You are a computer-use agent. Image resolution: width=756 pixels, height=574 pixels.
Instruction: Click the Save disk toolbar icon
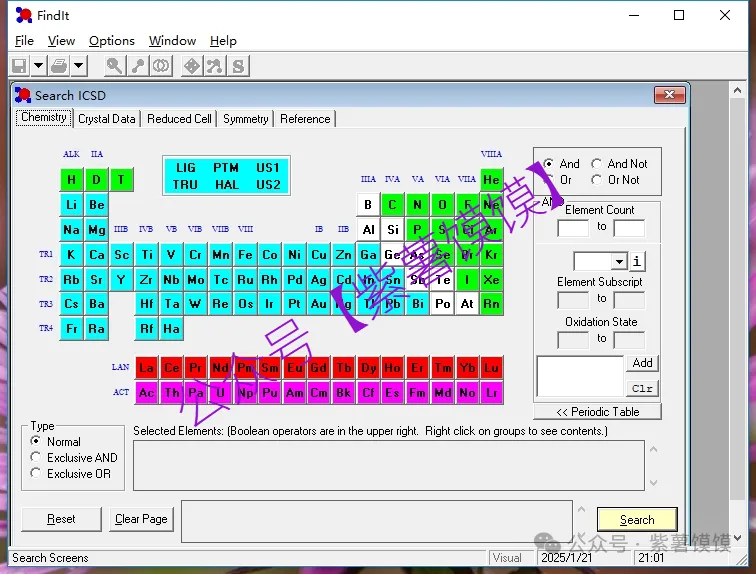point(19,66)
